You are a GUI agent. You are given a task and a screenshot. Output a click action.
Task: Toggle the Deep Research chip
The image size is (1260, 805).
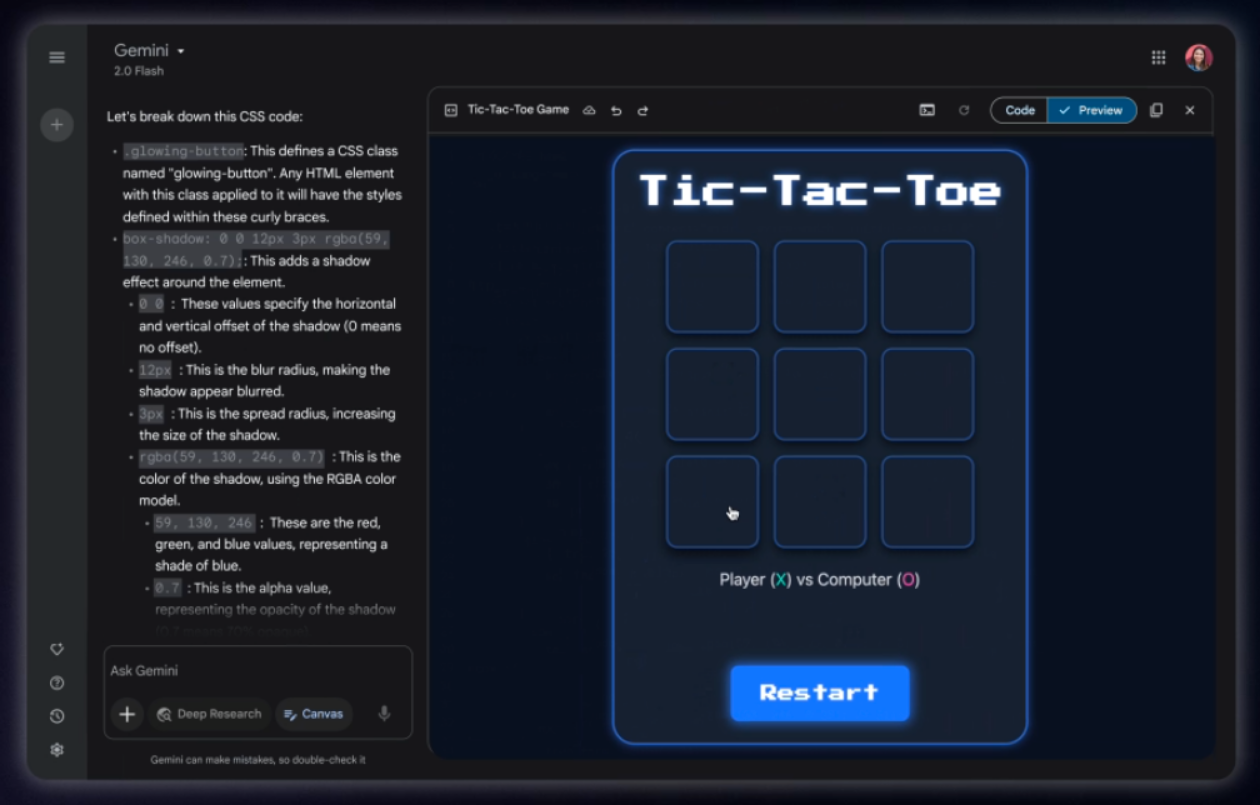[210, 714]
